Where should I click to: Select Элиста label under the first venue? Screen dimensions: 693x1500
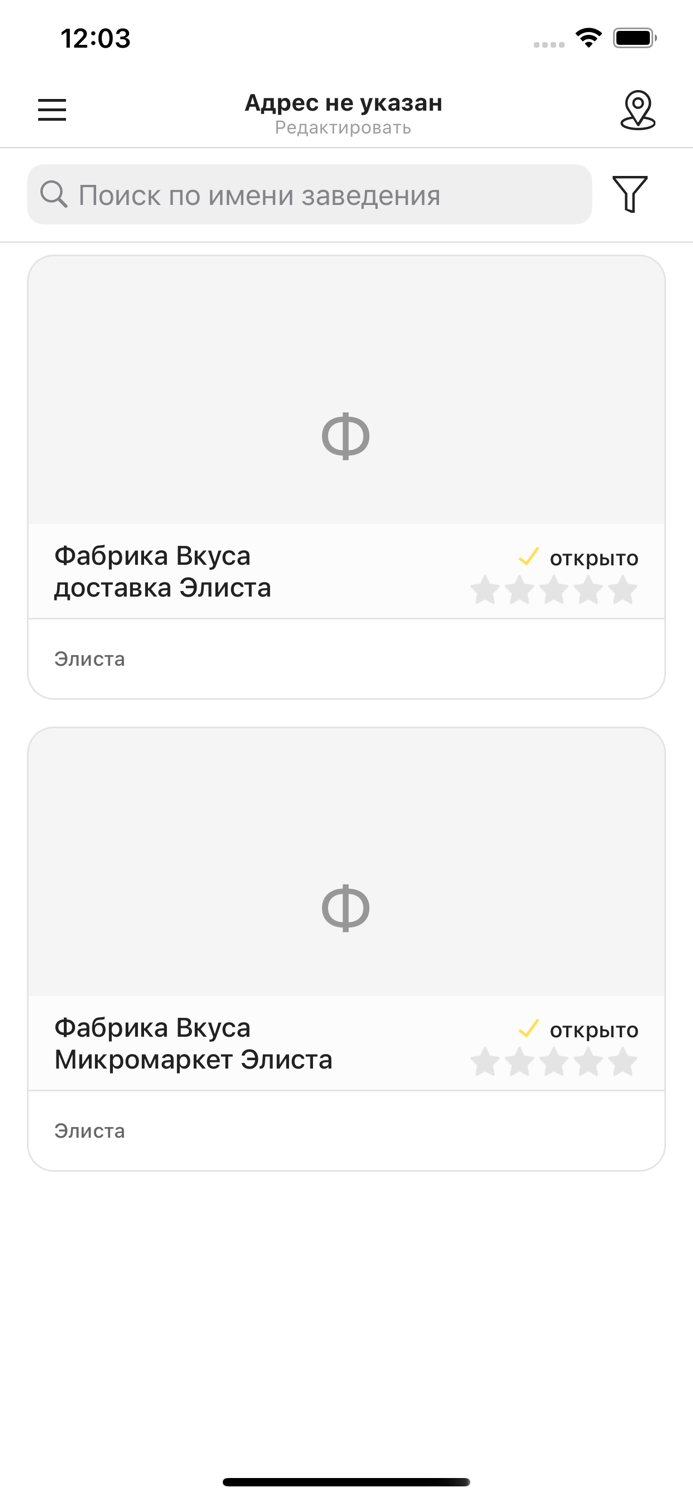point(89,659)
